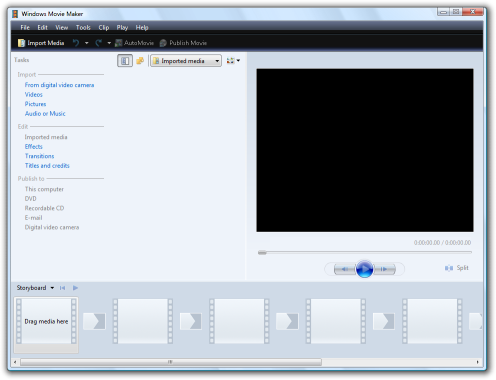This screenshot has width=496, height=380.
Task: Click the Pictures import link
Action: click(35, 104)
